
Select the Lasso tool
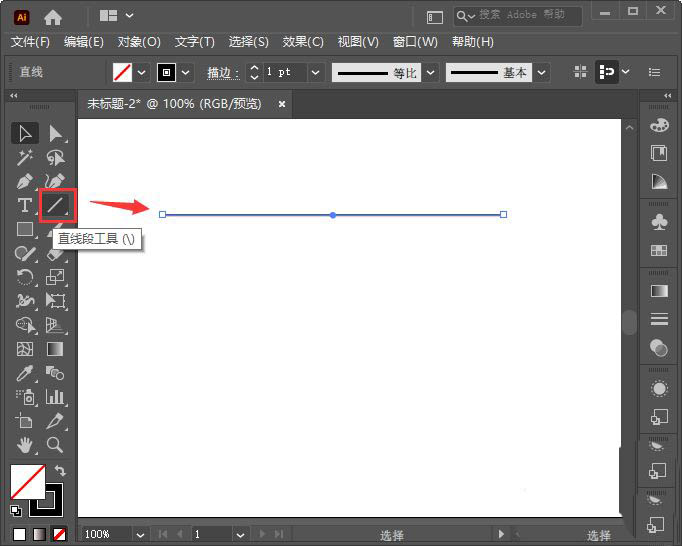(55, 157)
